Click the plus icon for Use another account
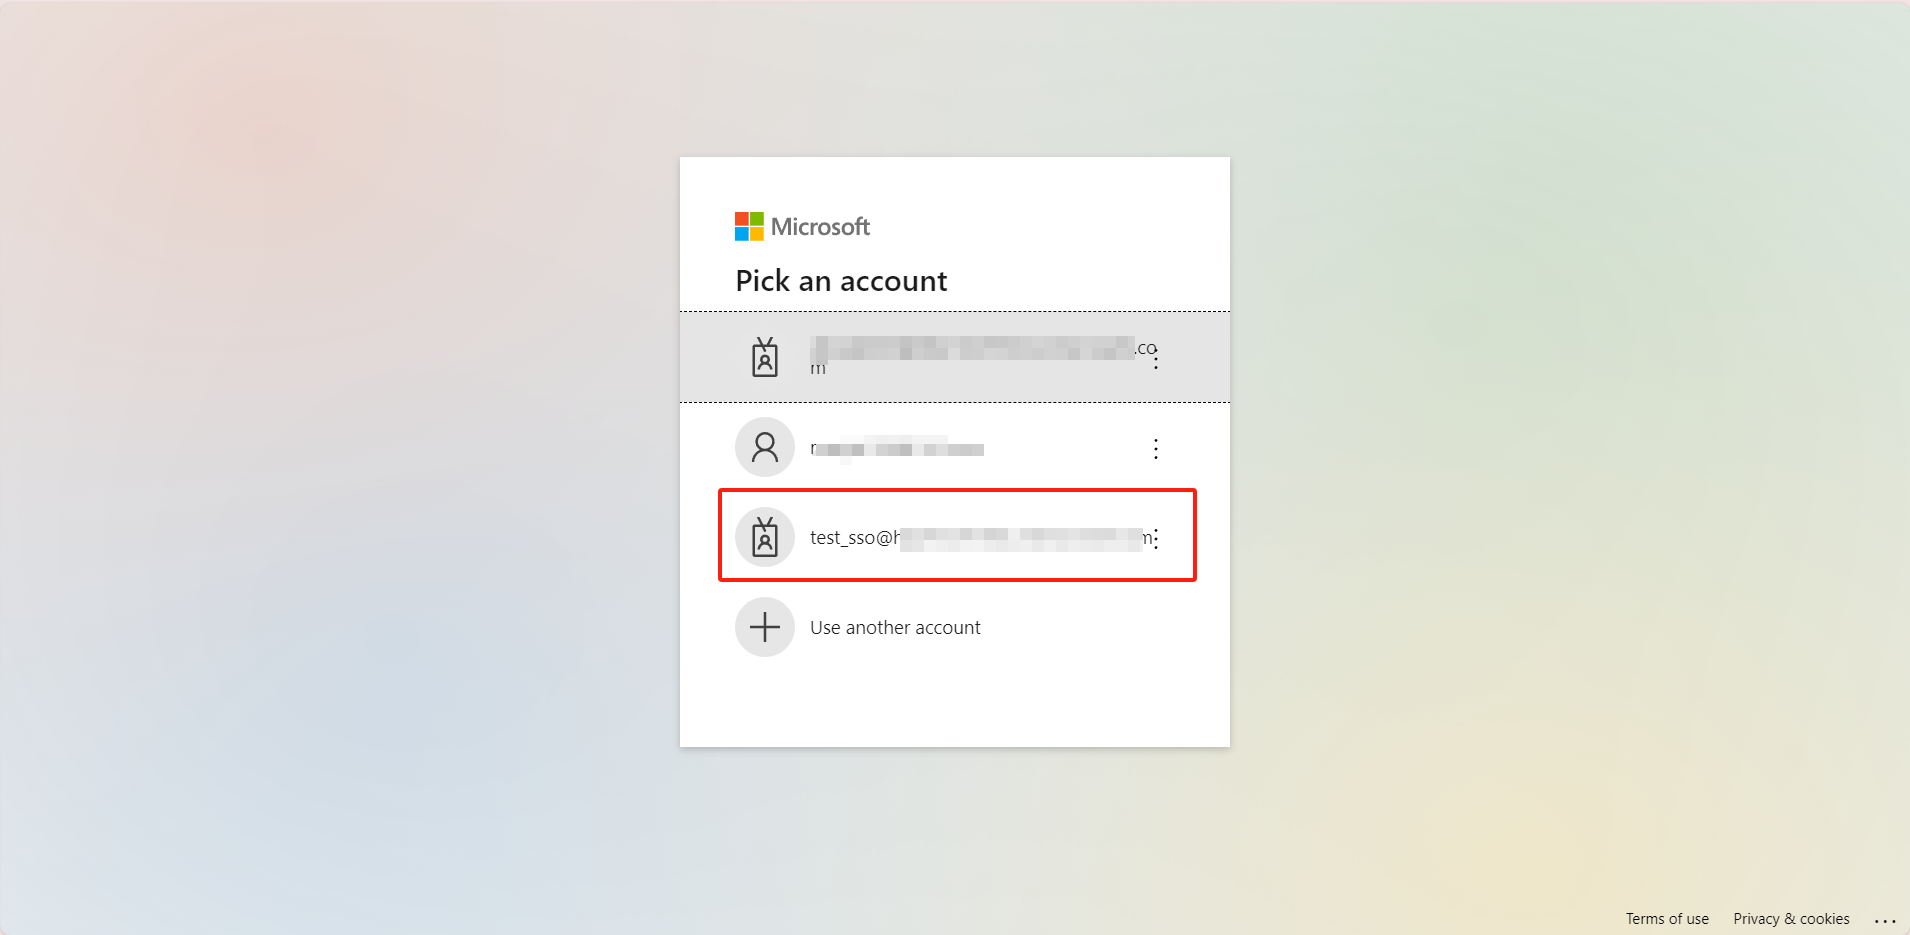 (765, 627)
